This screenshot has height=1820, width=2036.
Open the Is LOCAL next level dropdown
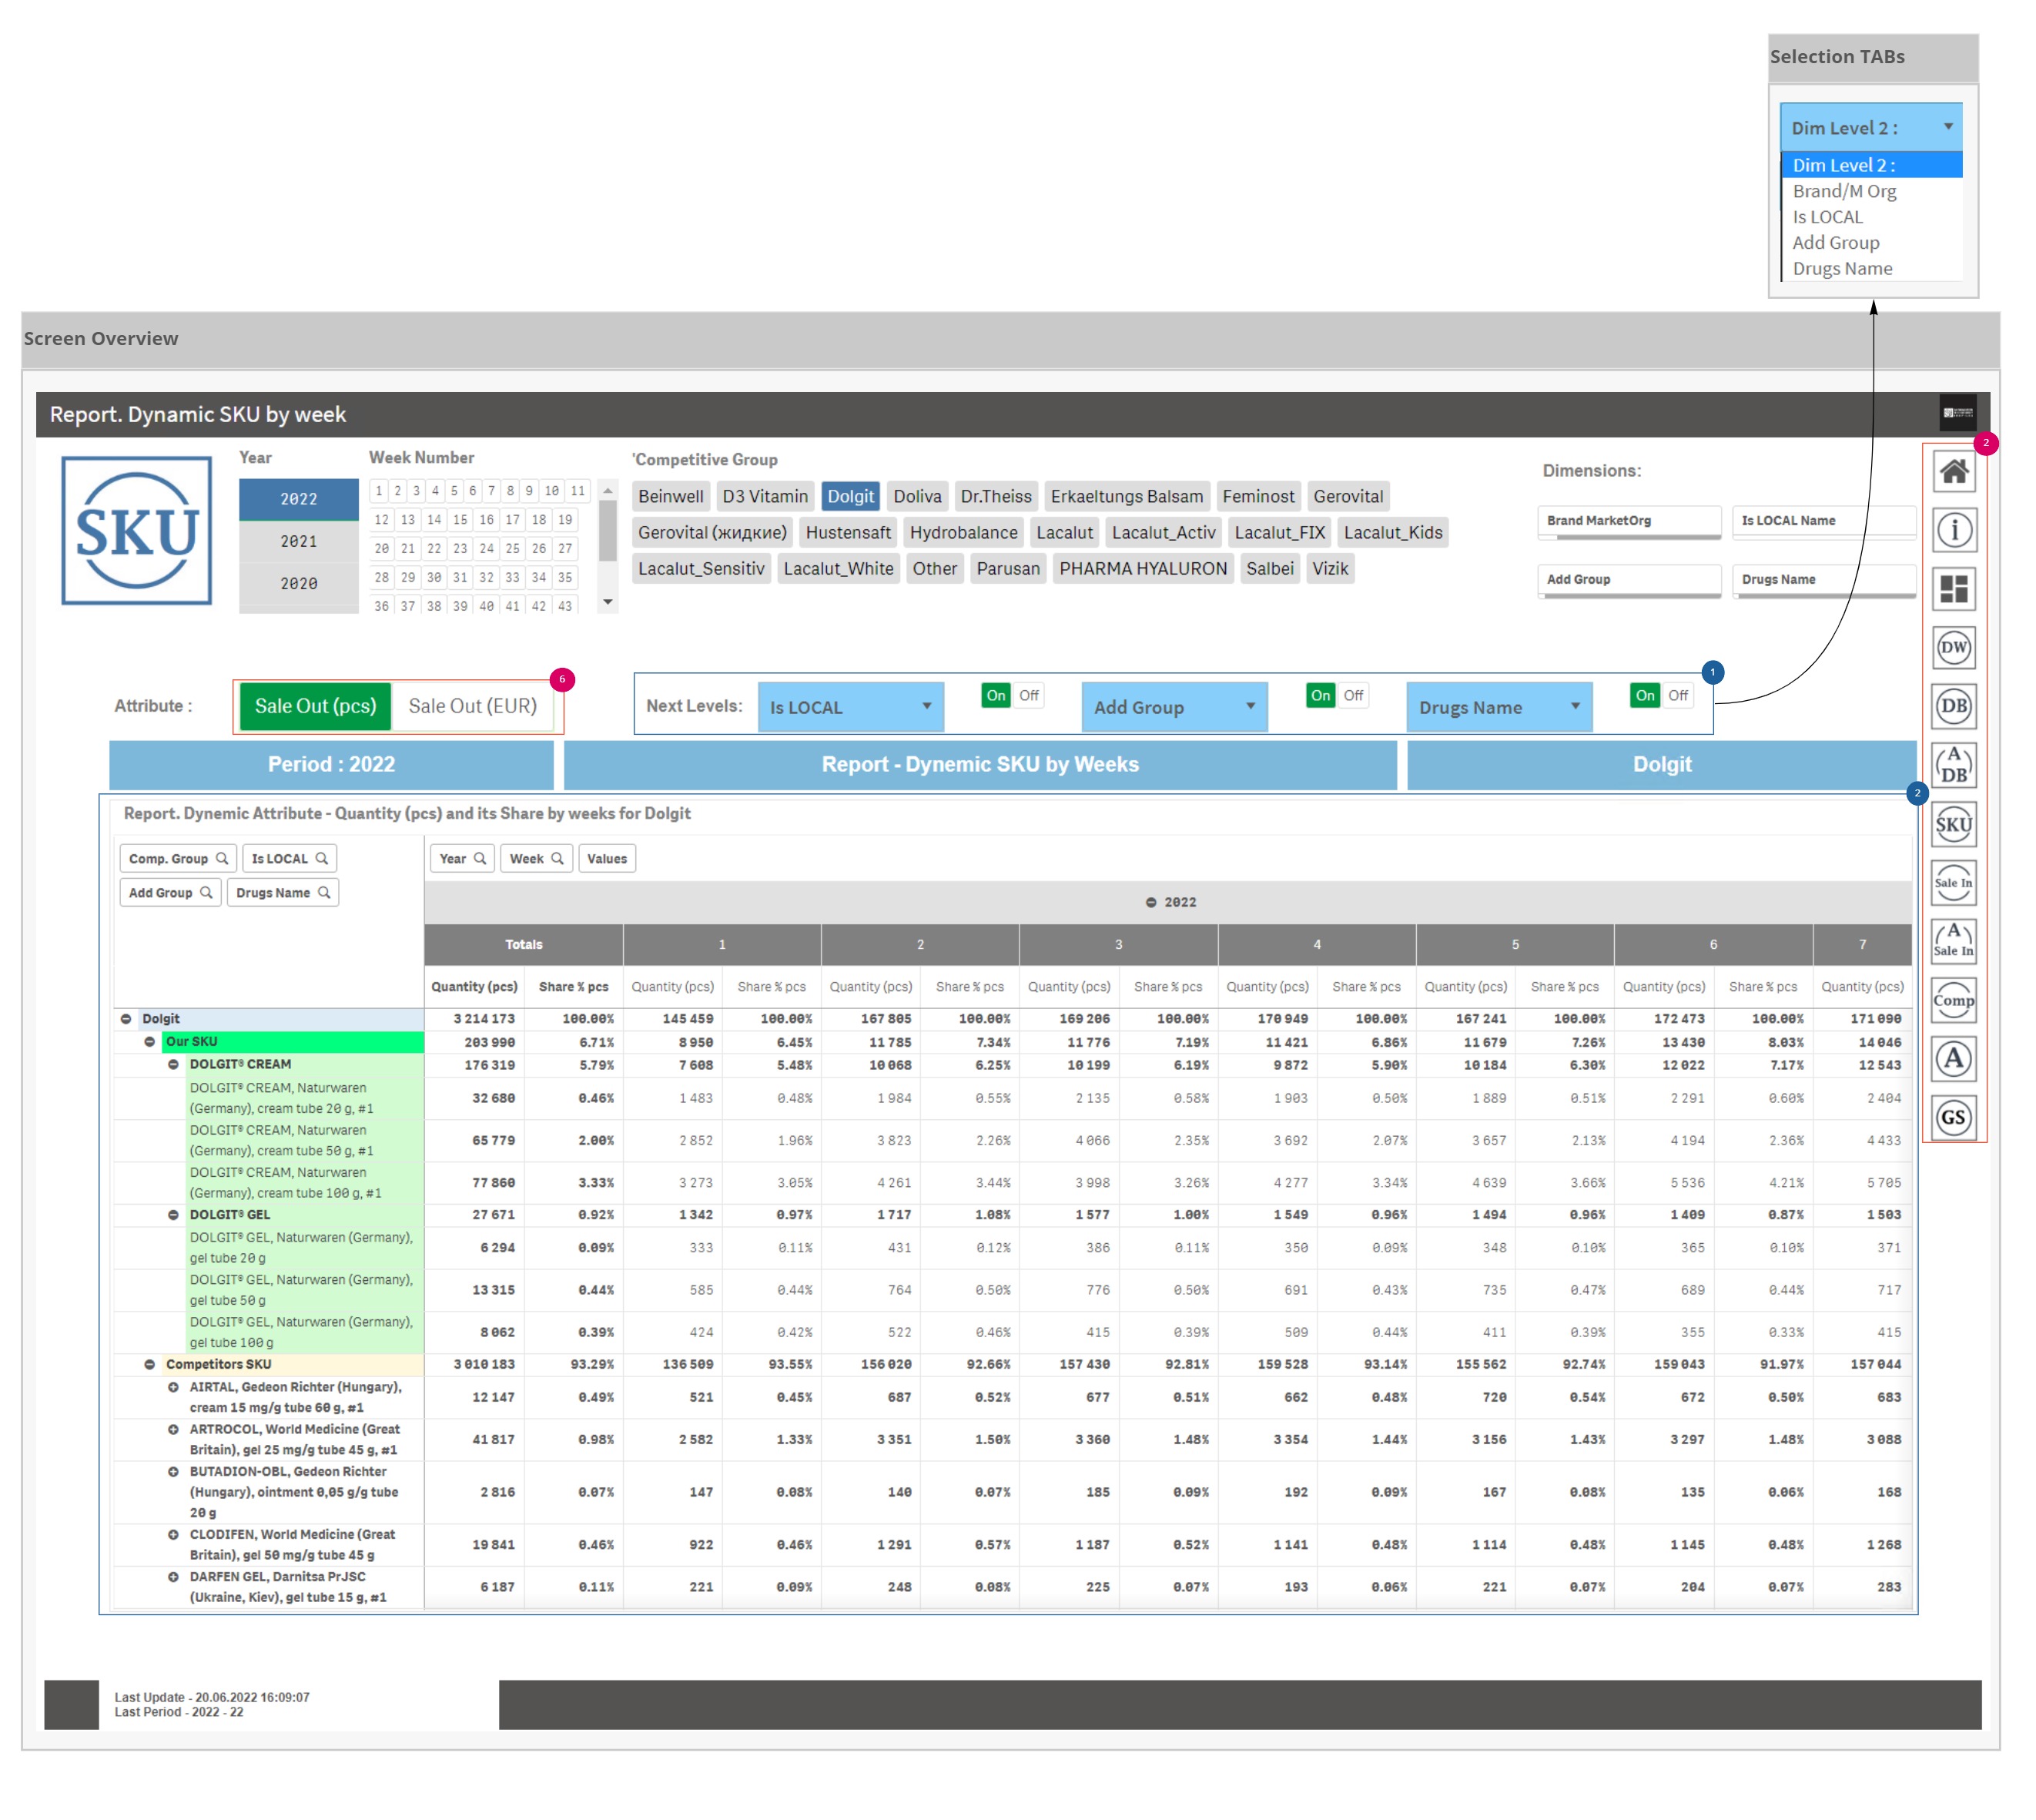849,707
